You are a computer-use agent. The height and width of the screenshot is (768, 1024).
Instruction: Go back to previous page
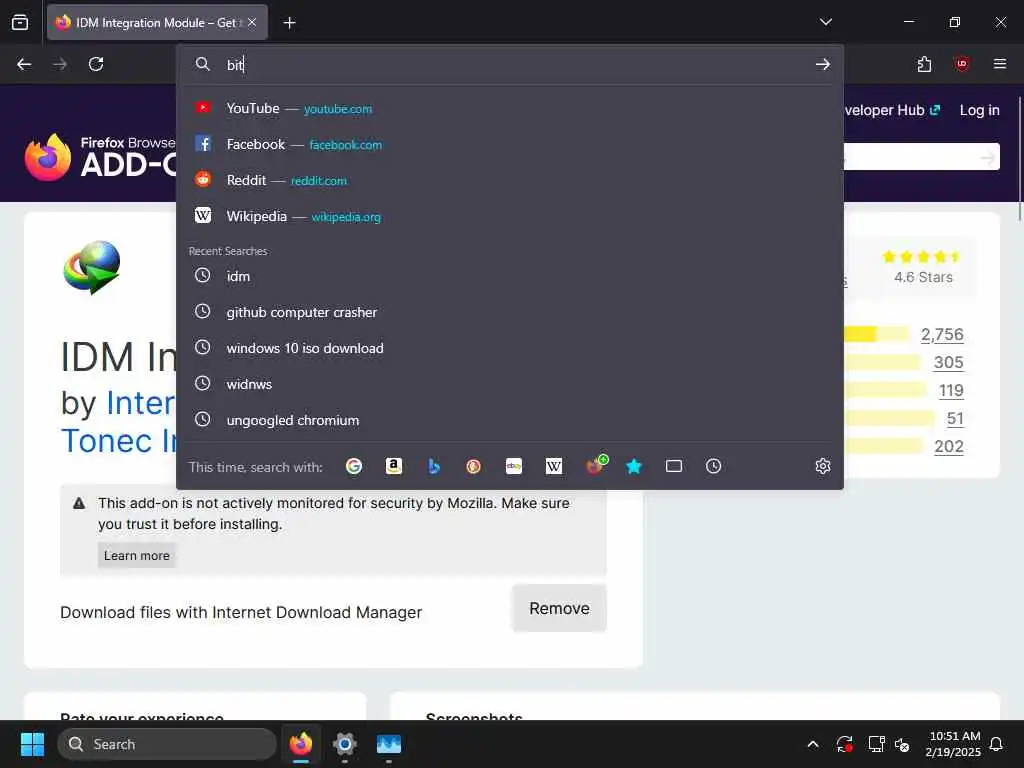(x=24, y=64)
